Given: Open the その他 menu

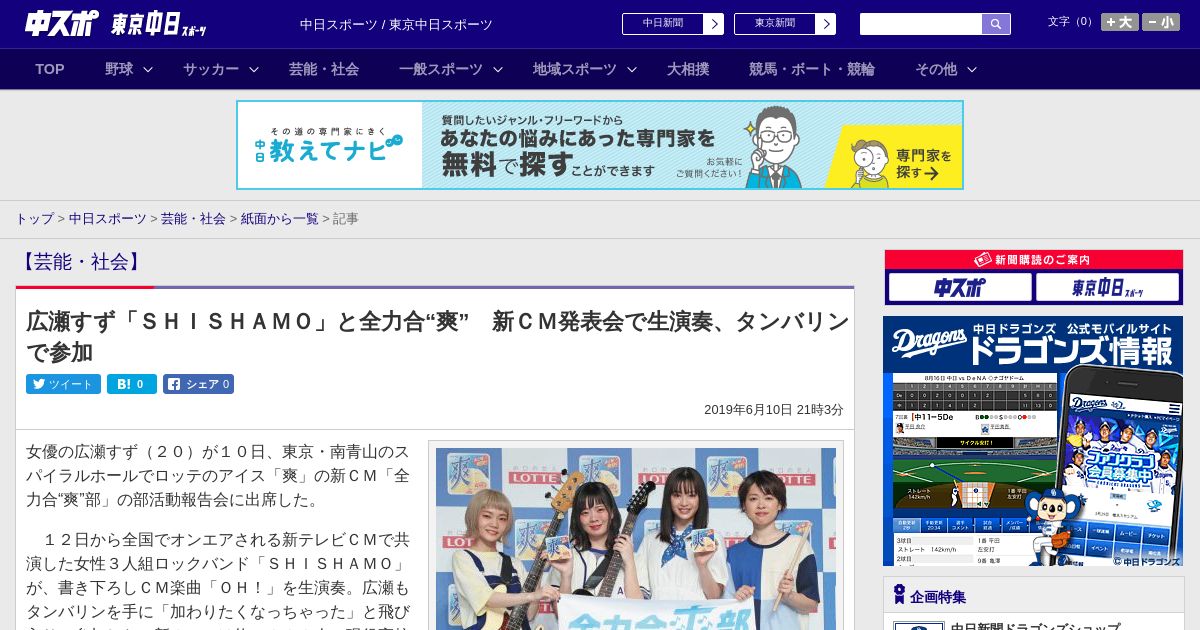Looking at the screenshot, I should [x=936, y=69].
